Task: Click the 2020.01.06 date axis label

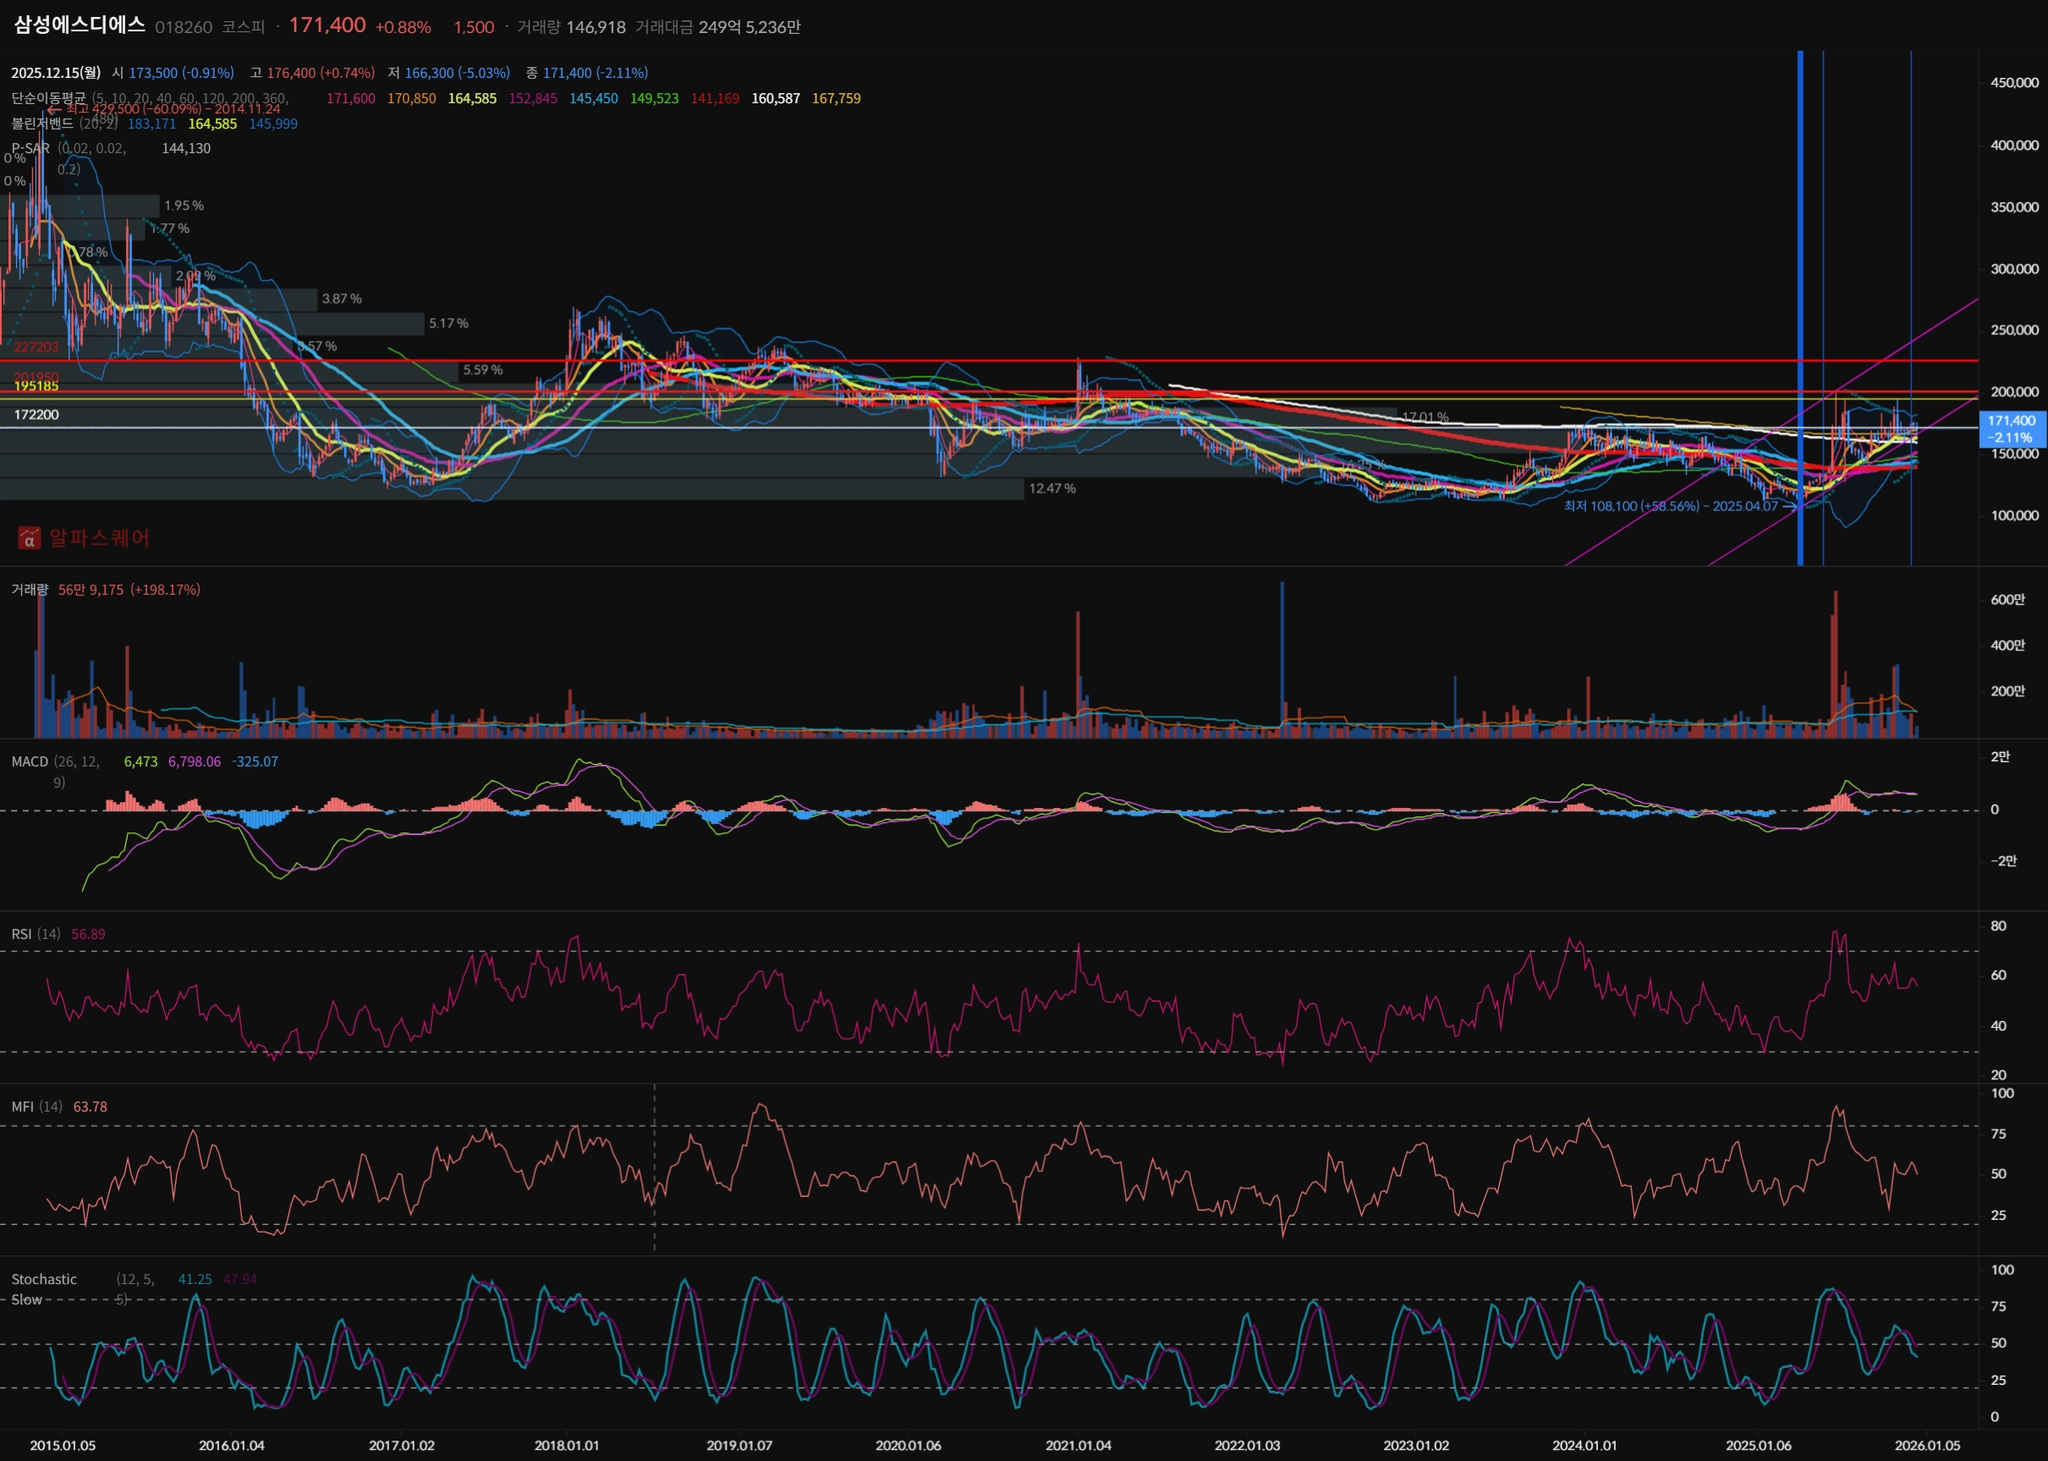Action: pyautogui.click(x=907, y=1445)
